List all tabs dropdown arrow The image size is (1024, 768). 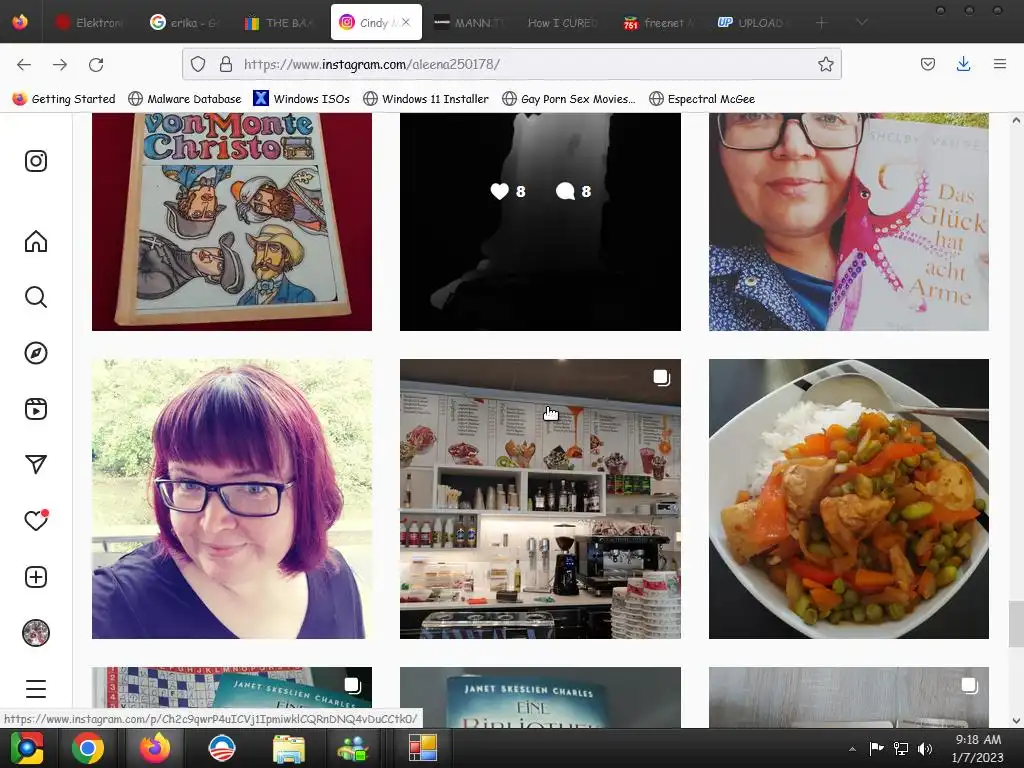[862, 23]
